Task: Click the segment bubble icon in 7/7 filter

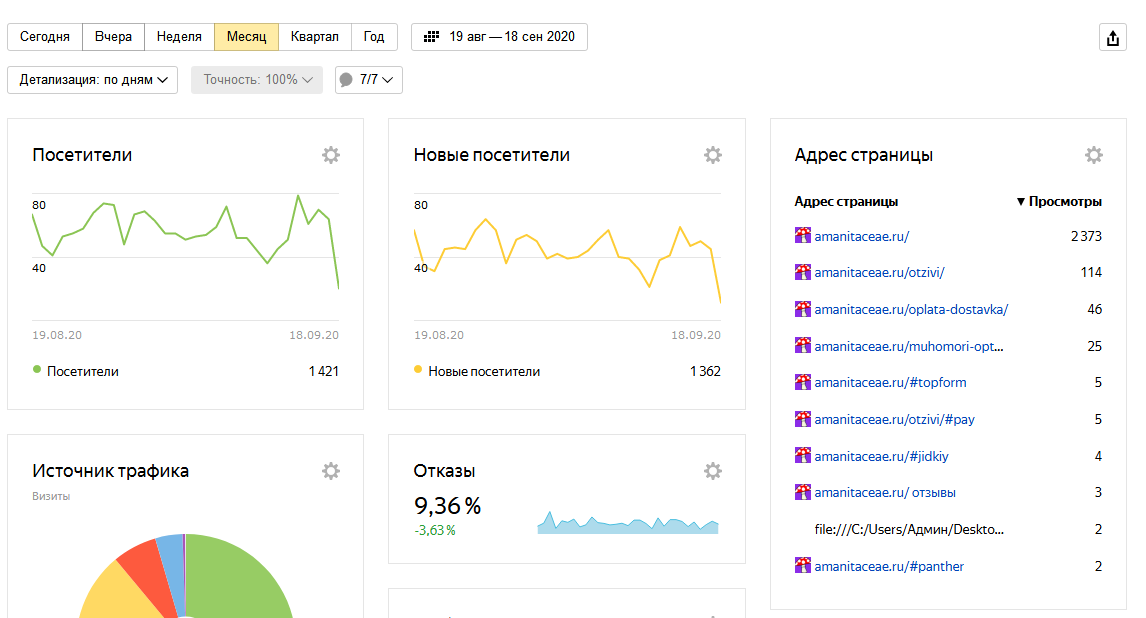Action: click(x=346, y=80)
